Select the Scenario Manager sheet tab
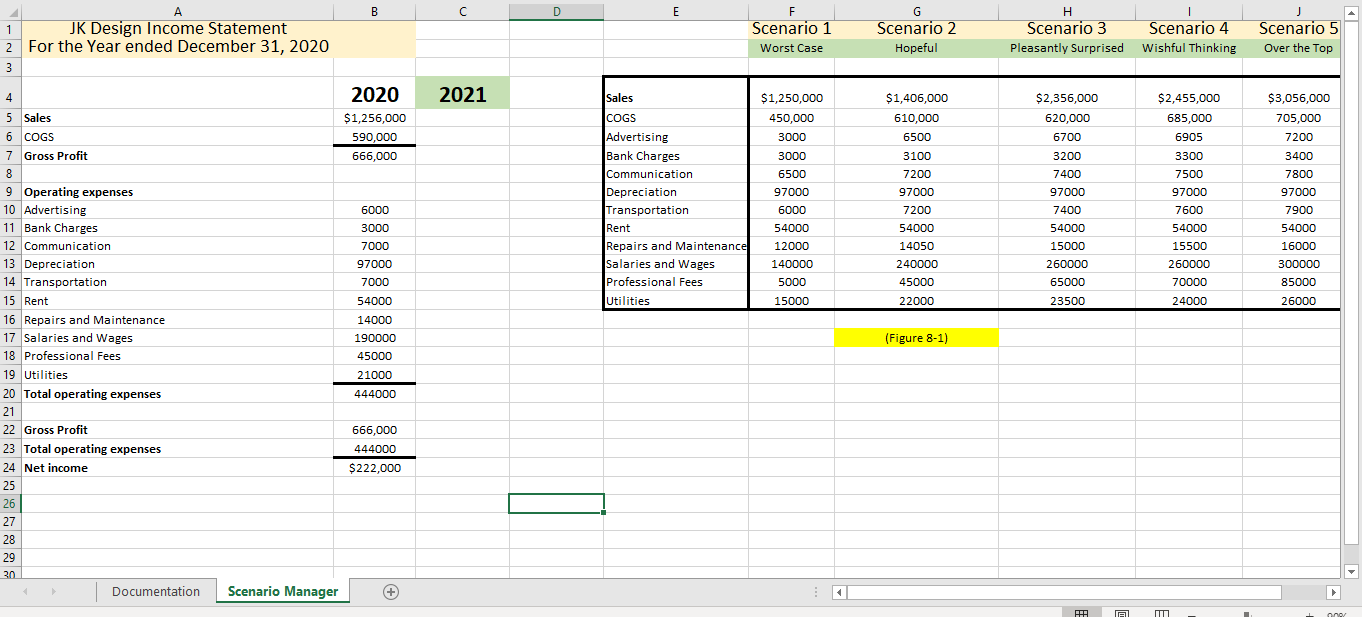 tap(283, 591)
